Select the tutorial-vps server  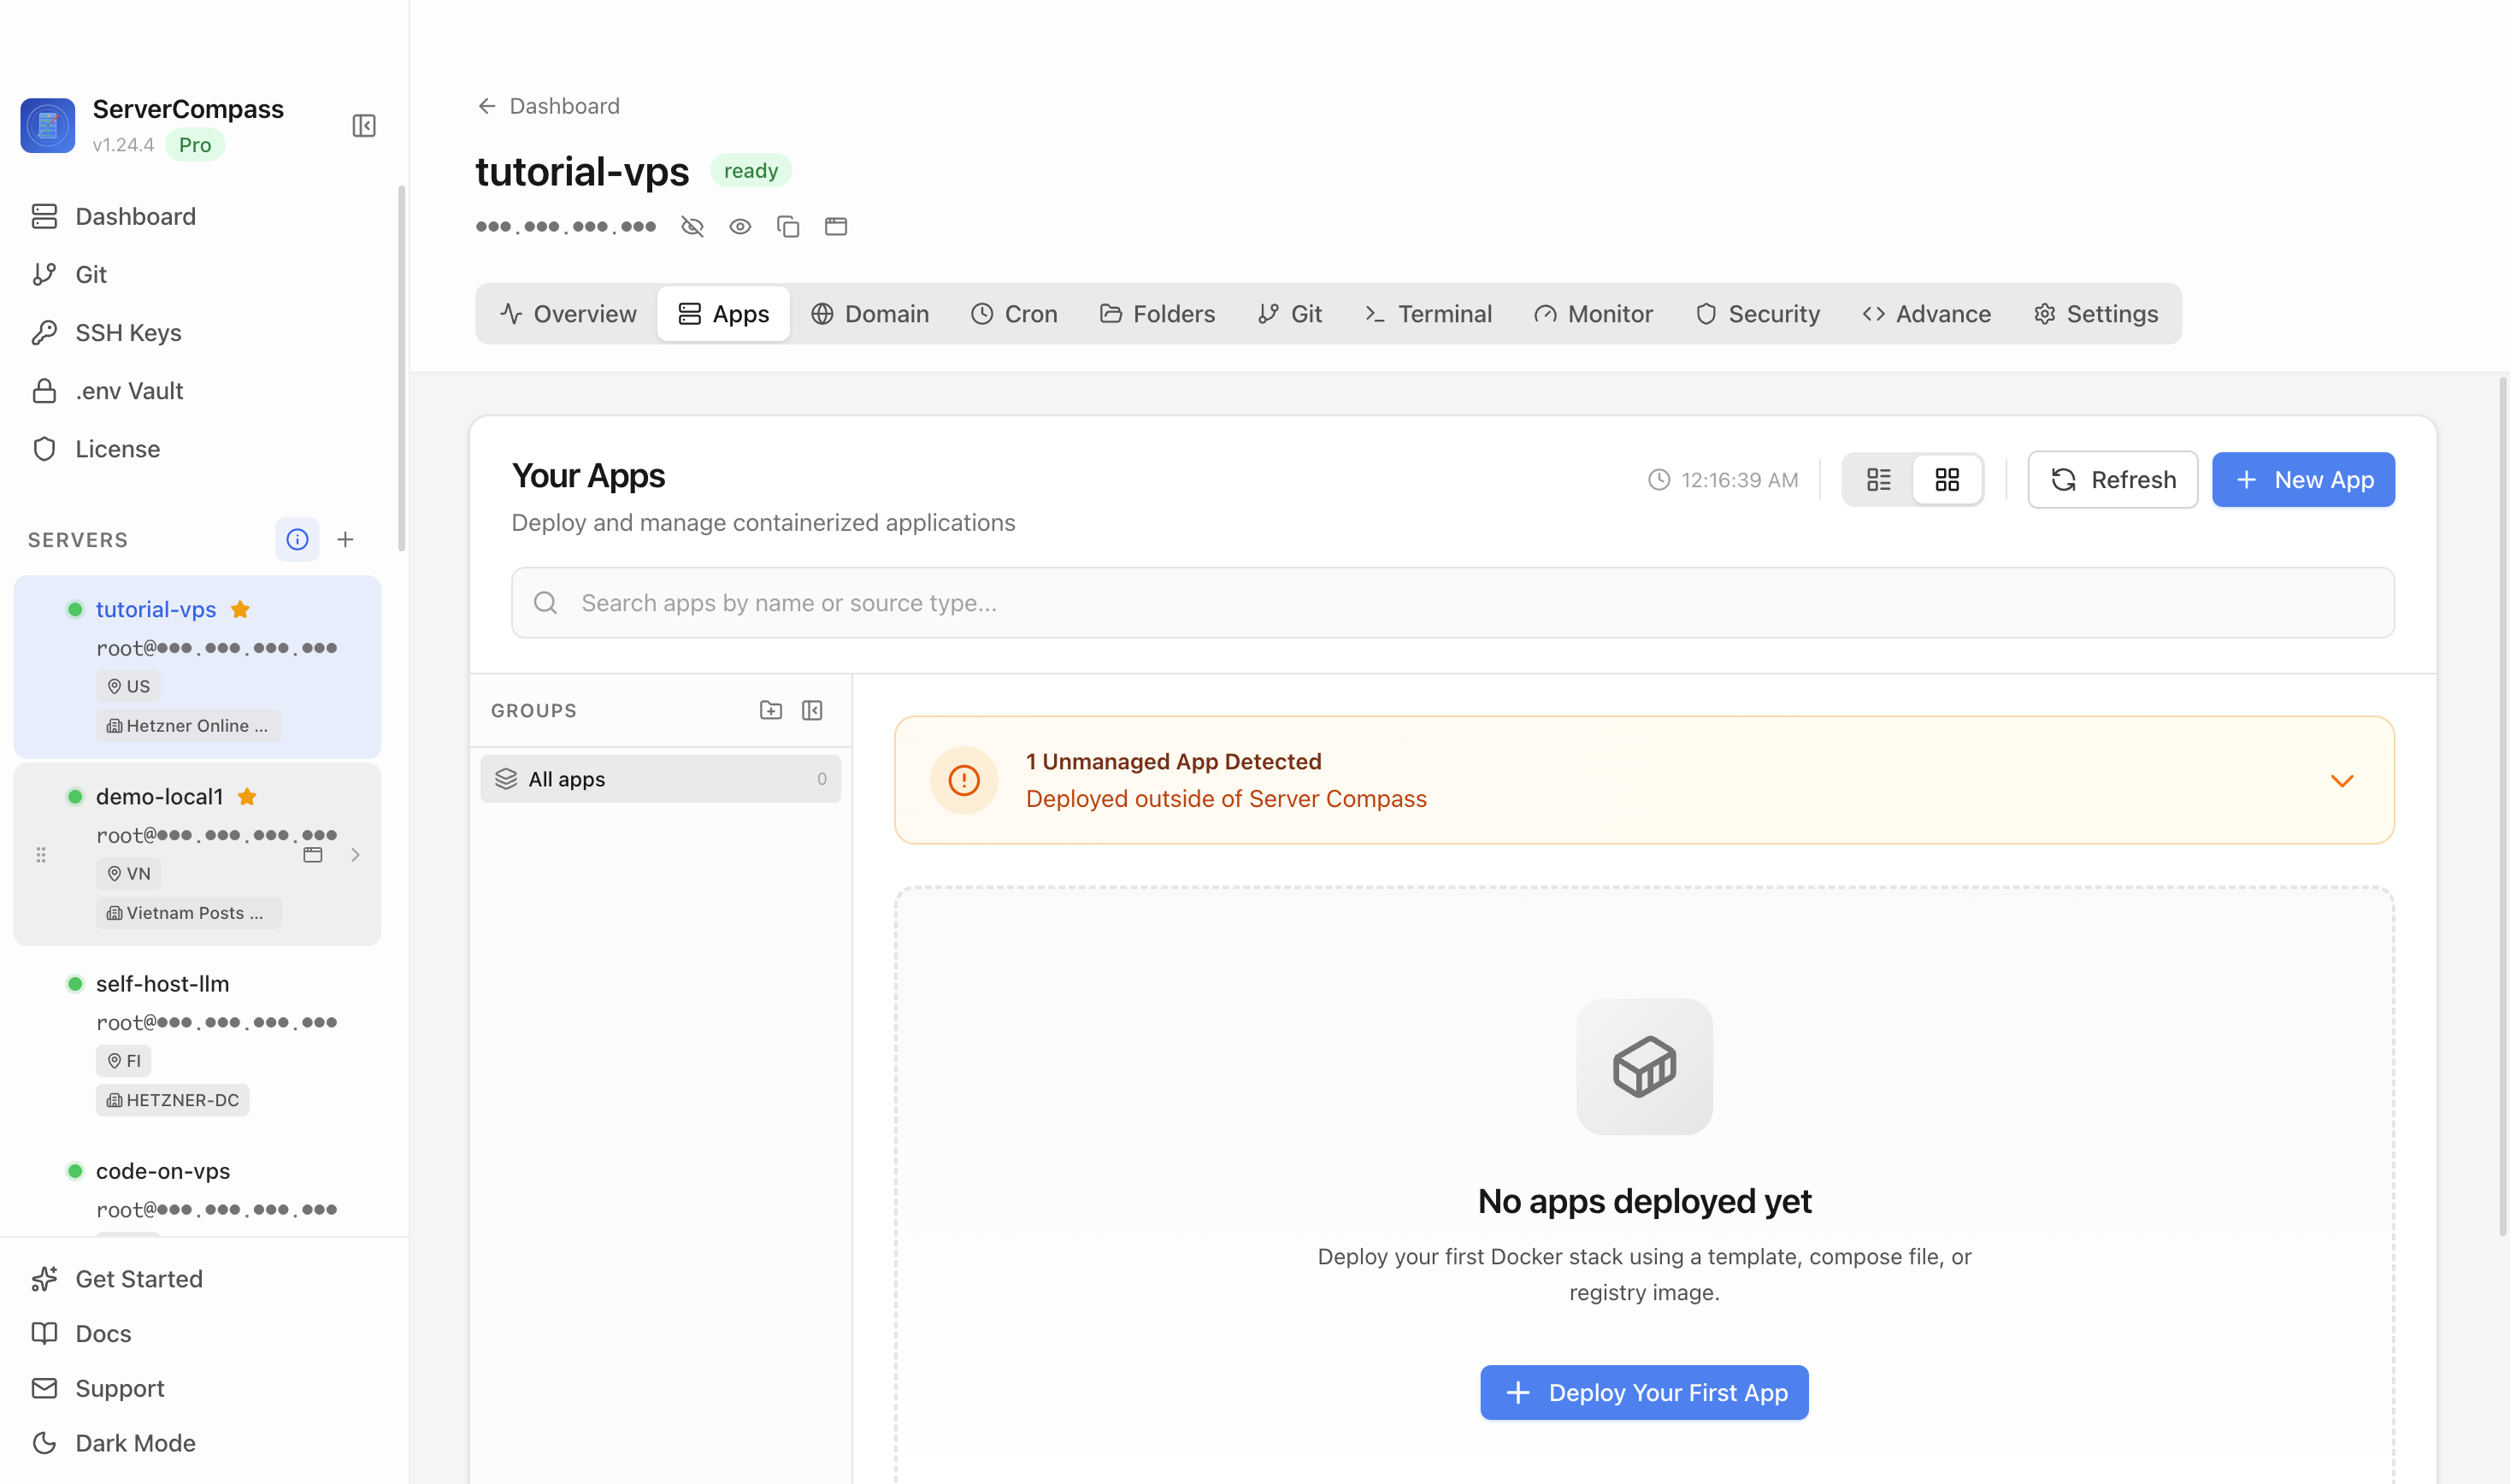pyautogui.click(x=198, y=667)
